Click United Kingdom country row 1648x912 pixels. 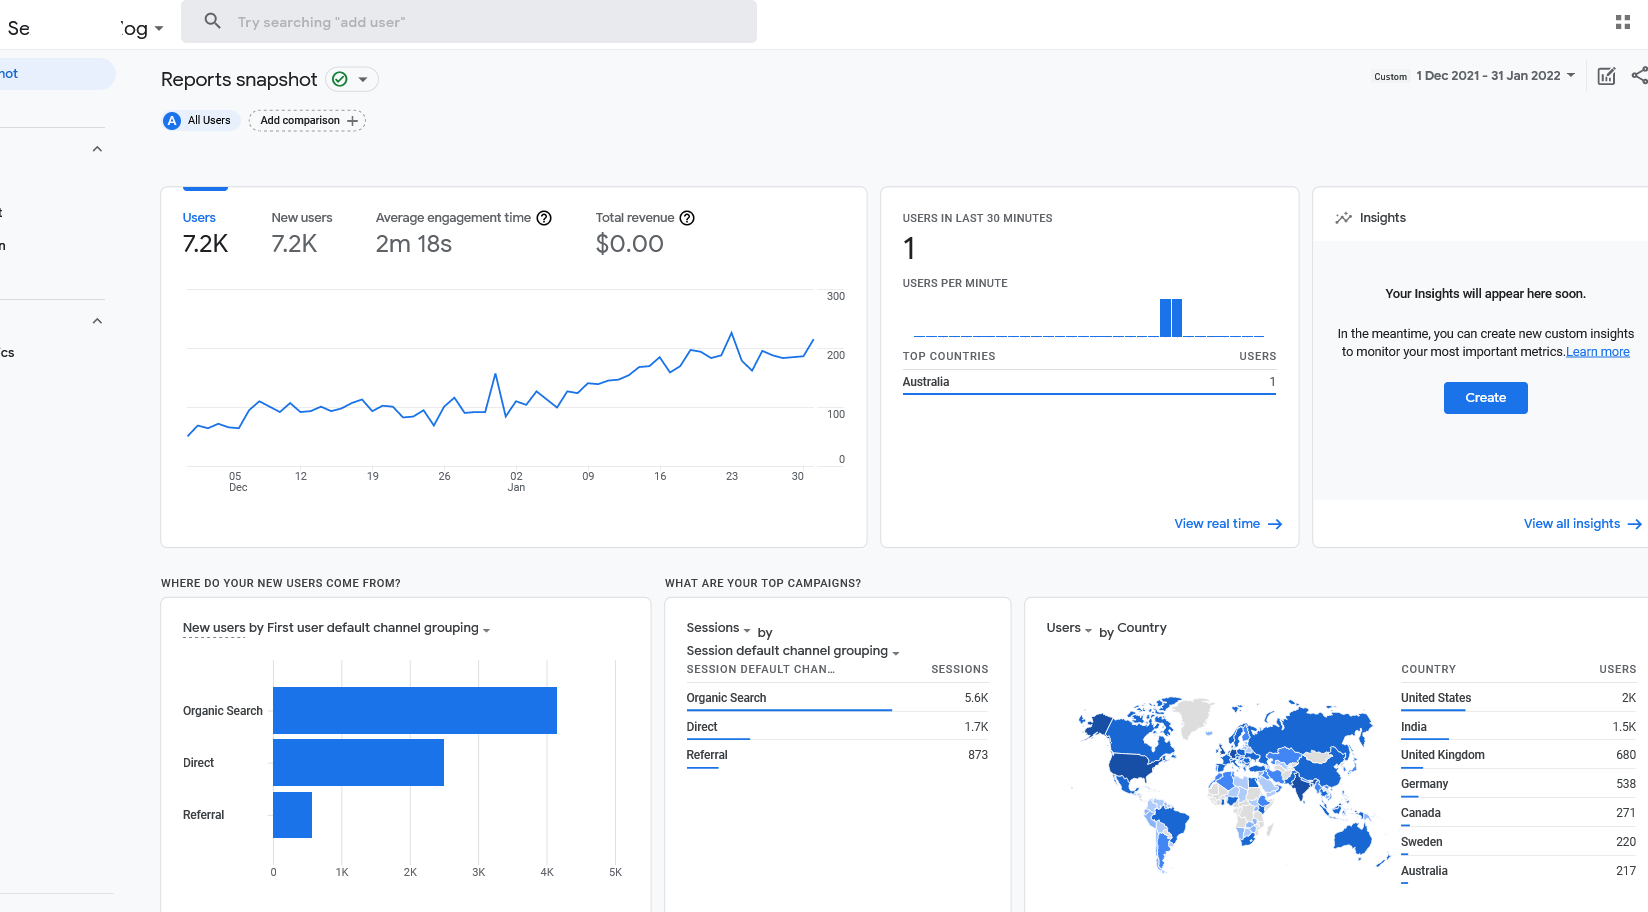click(1518, 755)
